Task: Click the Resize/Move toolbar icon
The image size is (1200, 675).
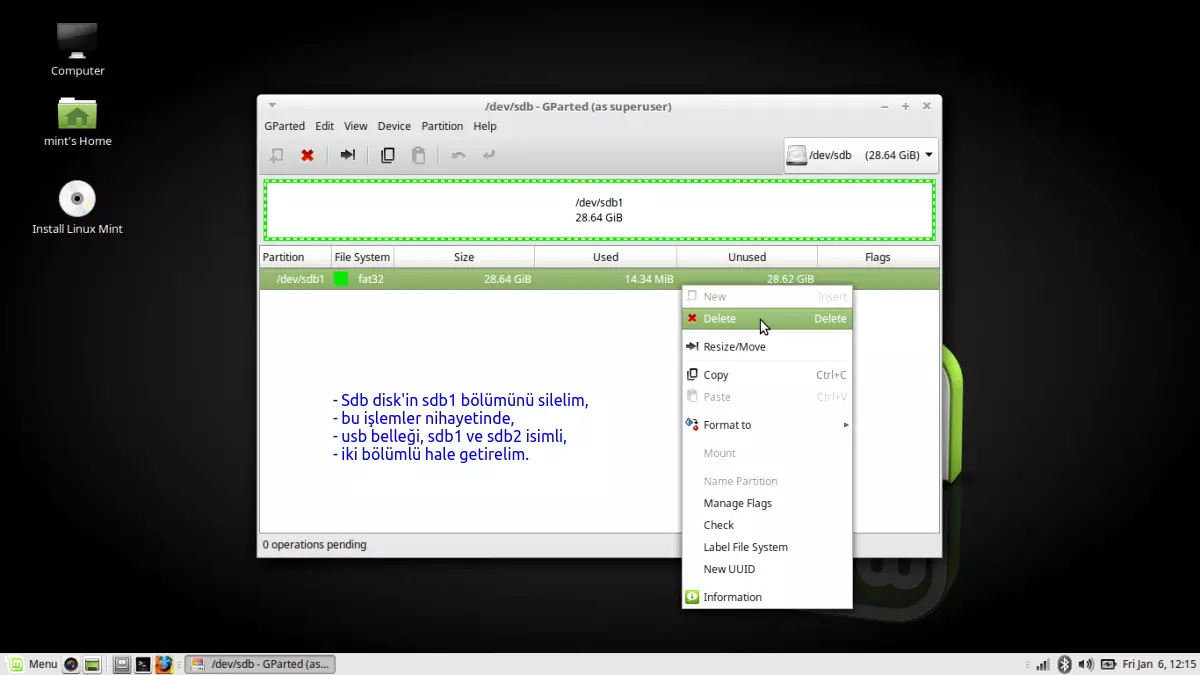Action: click(347, 155)
